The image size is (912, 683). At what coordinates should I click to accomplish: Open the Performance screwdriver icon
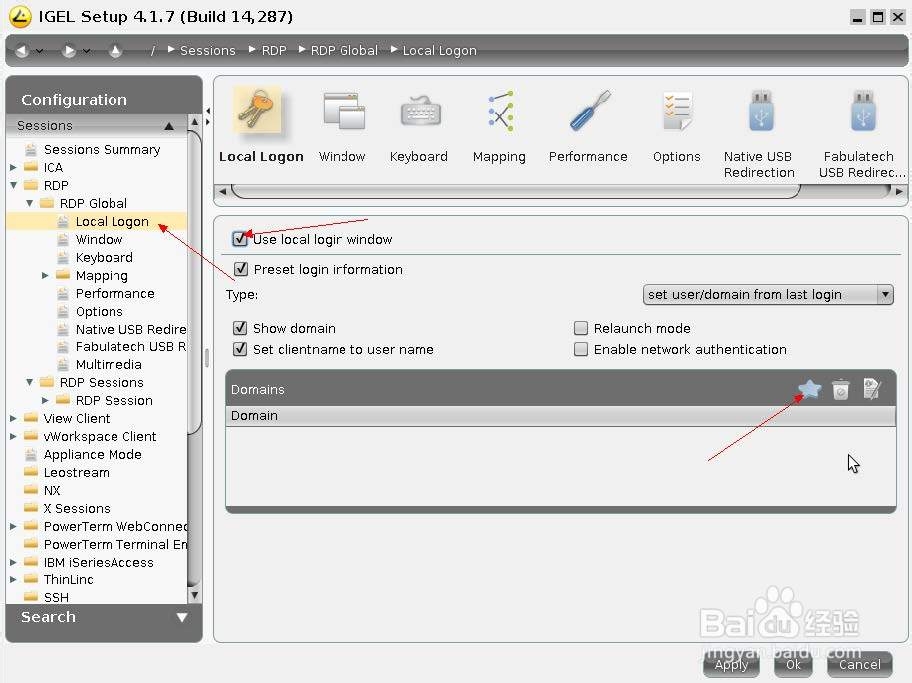589,111
